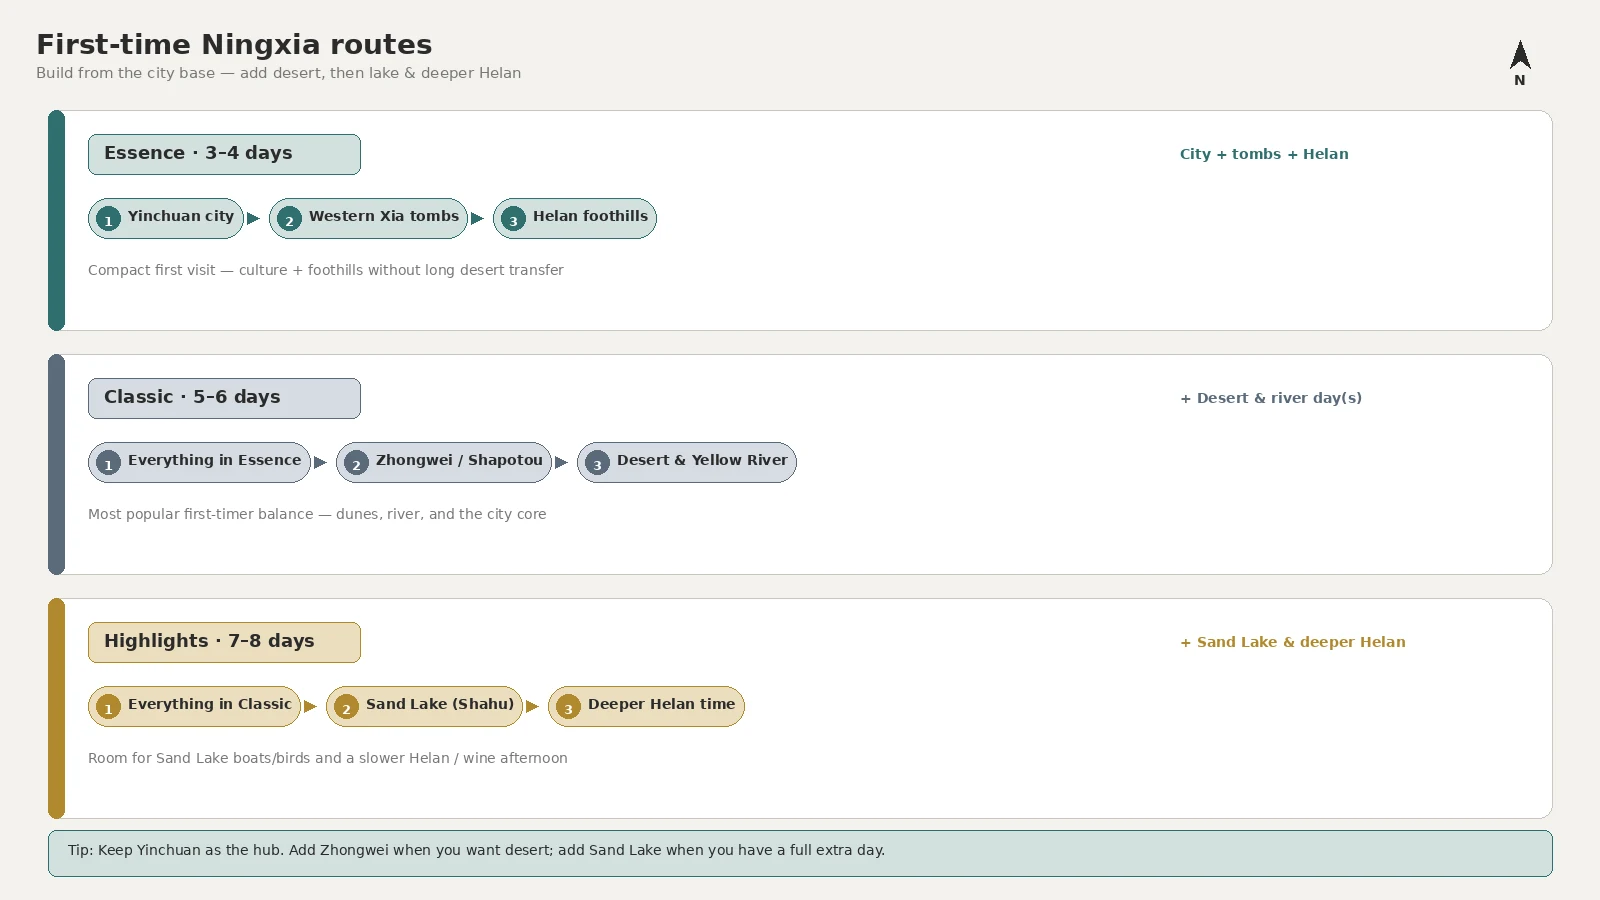
Task: Click number 3 badge beside Helan foothills
Action: coord(513,219)
